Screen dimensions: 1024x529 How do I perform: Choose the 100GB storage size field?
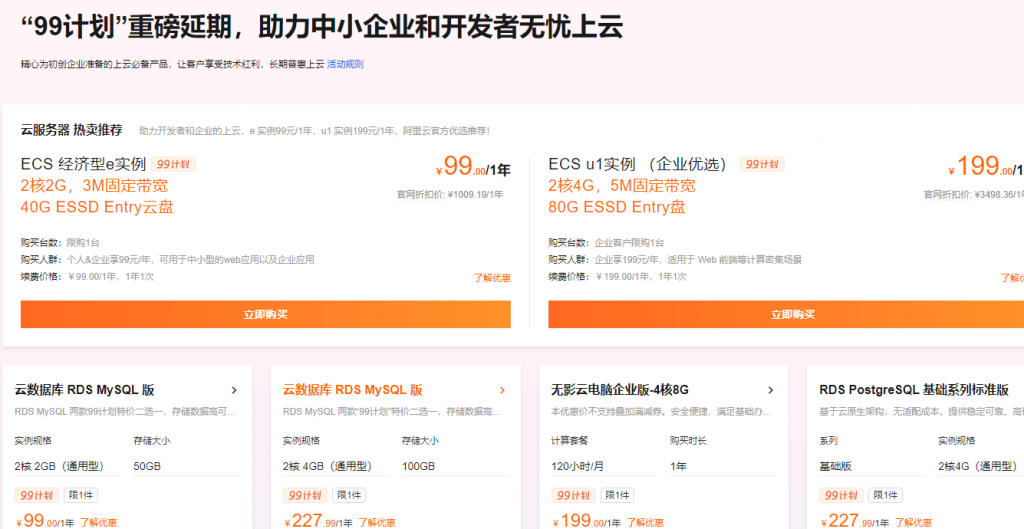pos(416,466)
